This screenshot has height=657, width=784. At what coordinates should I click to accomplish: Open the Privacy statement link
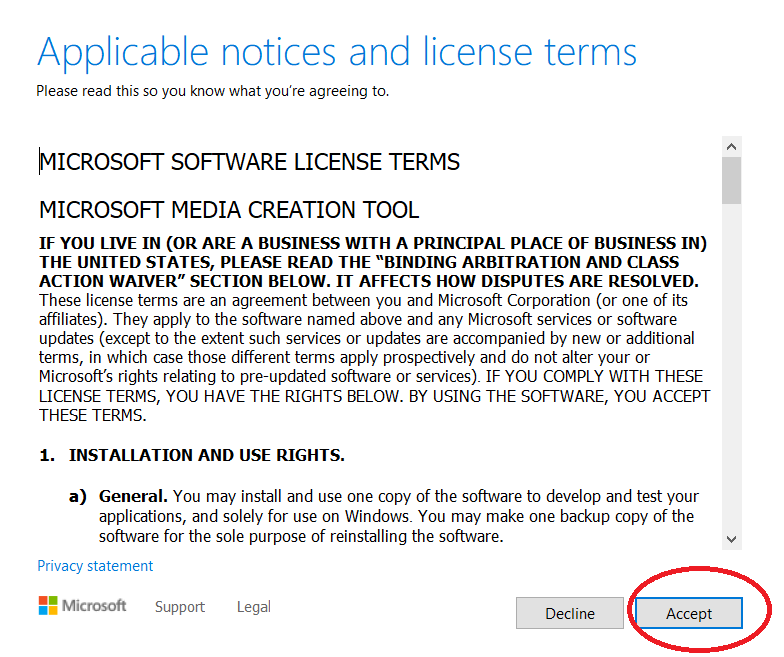pos(95,566)
